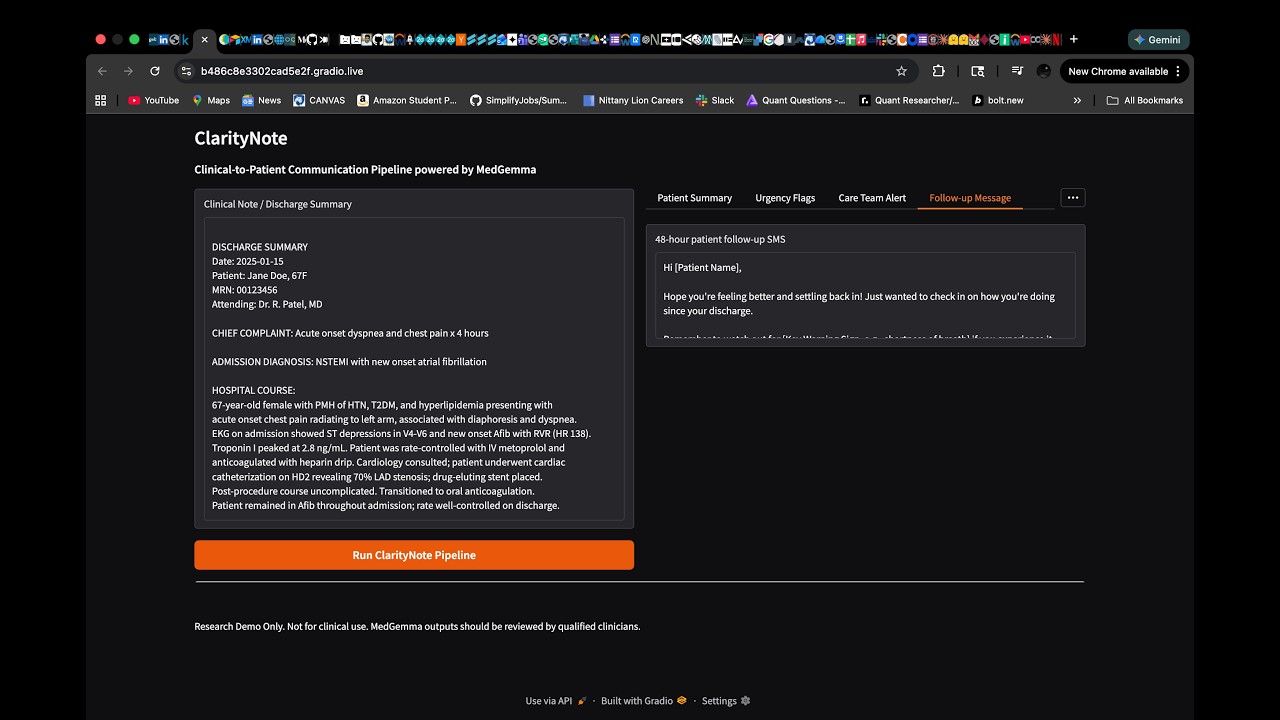
Task: Open the Use via API link
Action: tap(556, 701)
